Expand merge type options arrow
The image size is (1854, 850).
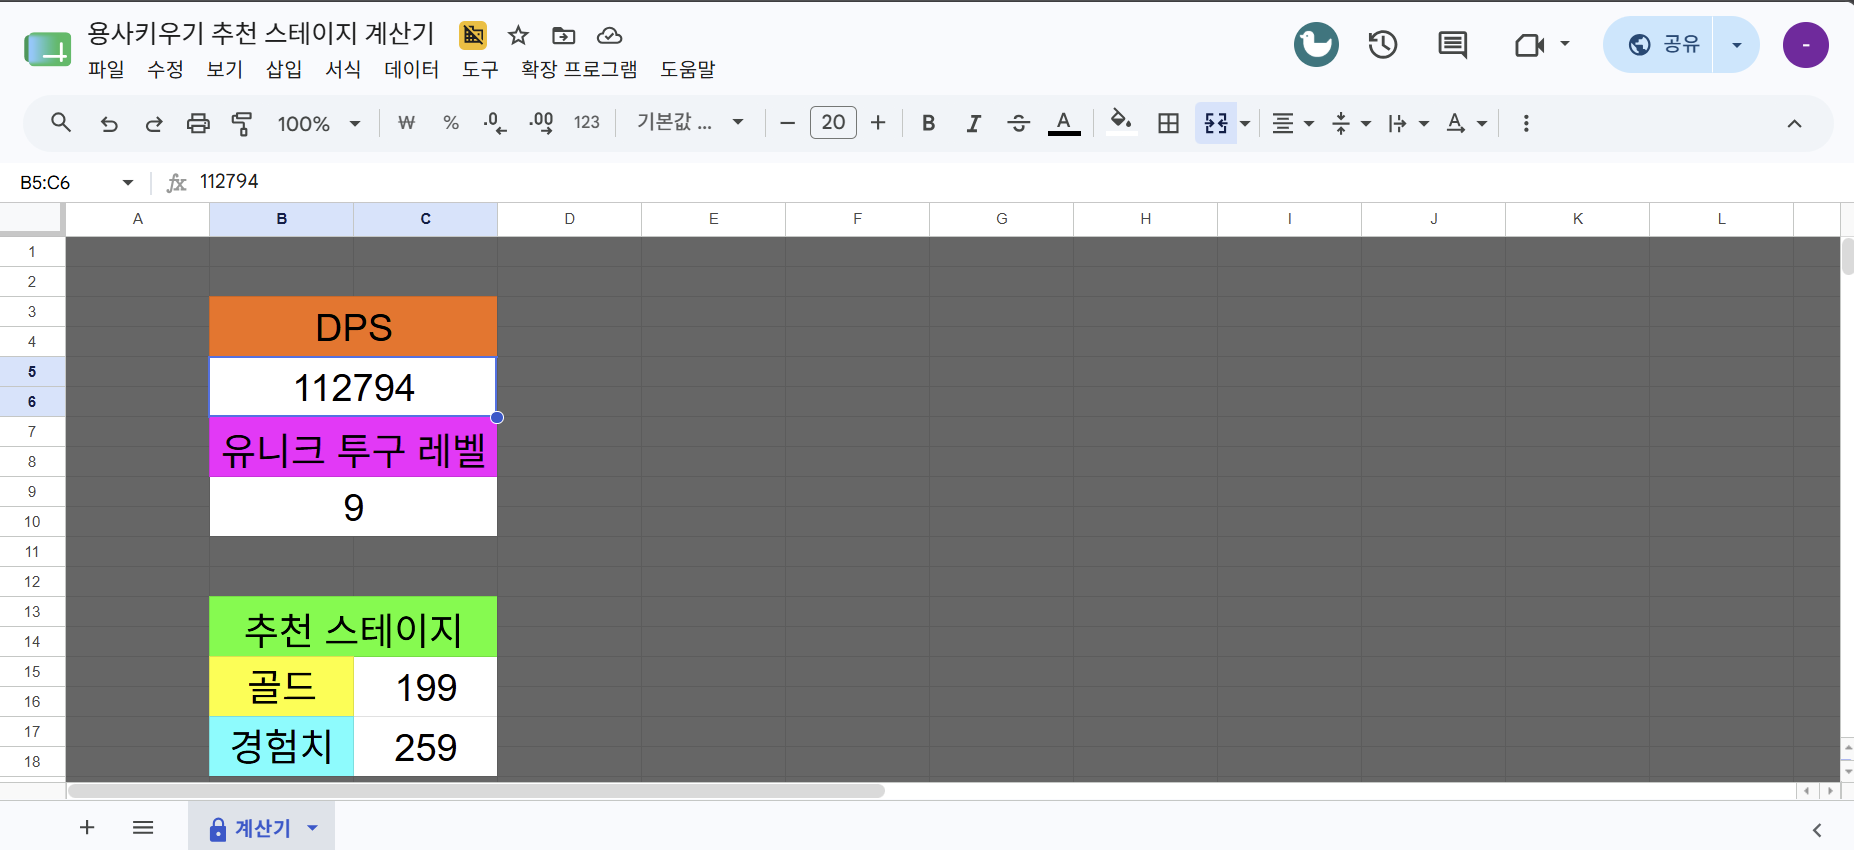1245,123
